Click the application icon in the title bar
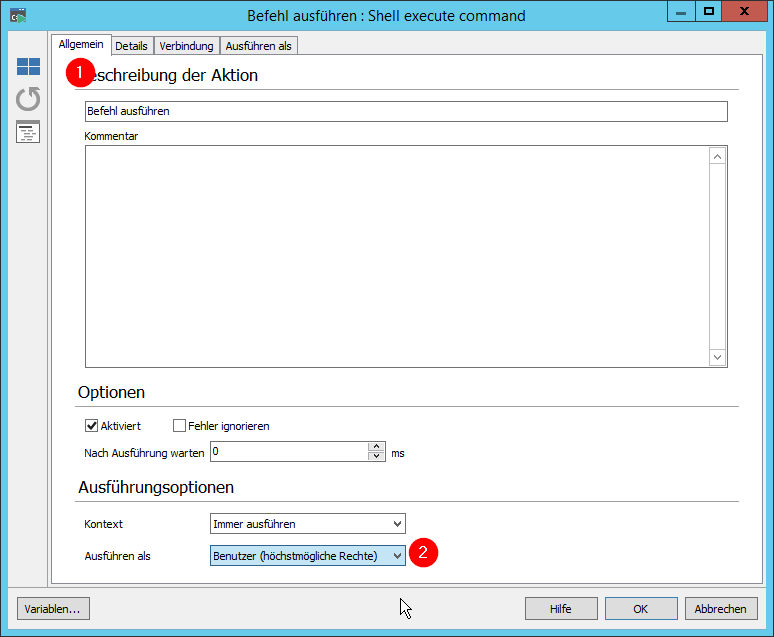The image size is (774, 637). tap(17, 13)
